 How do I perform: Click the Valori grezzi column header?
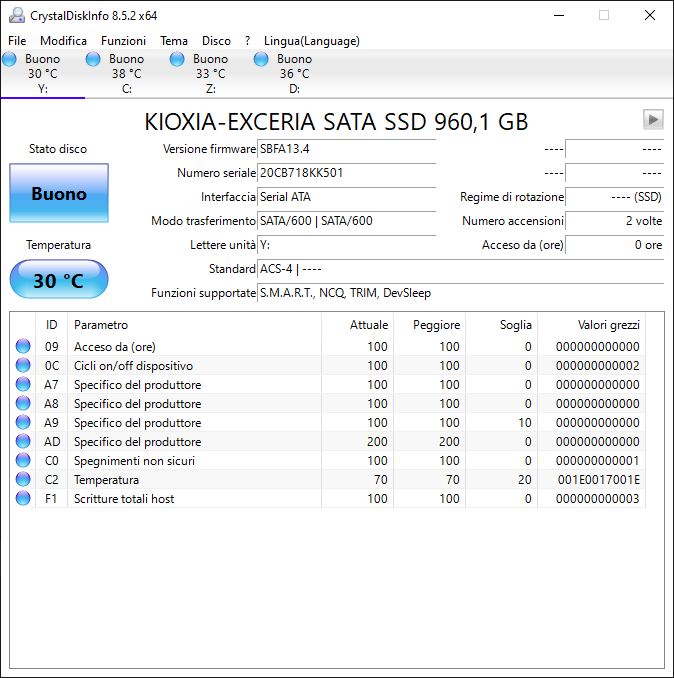click(592, 325)
